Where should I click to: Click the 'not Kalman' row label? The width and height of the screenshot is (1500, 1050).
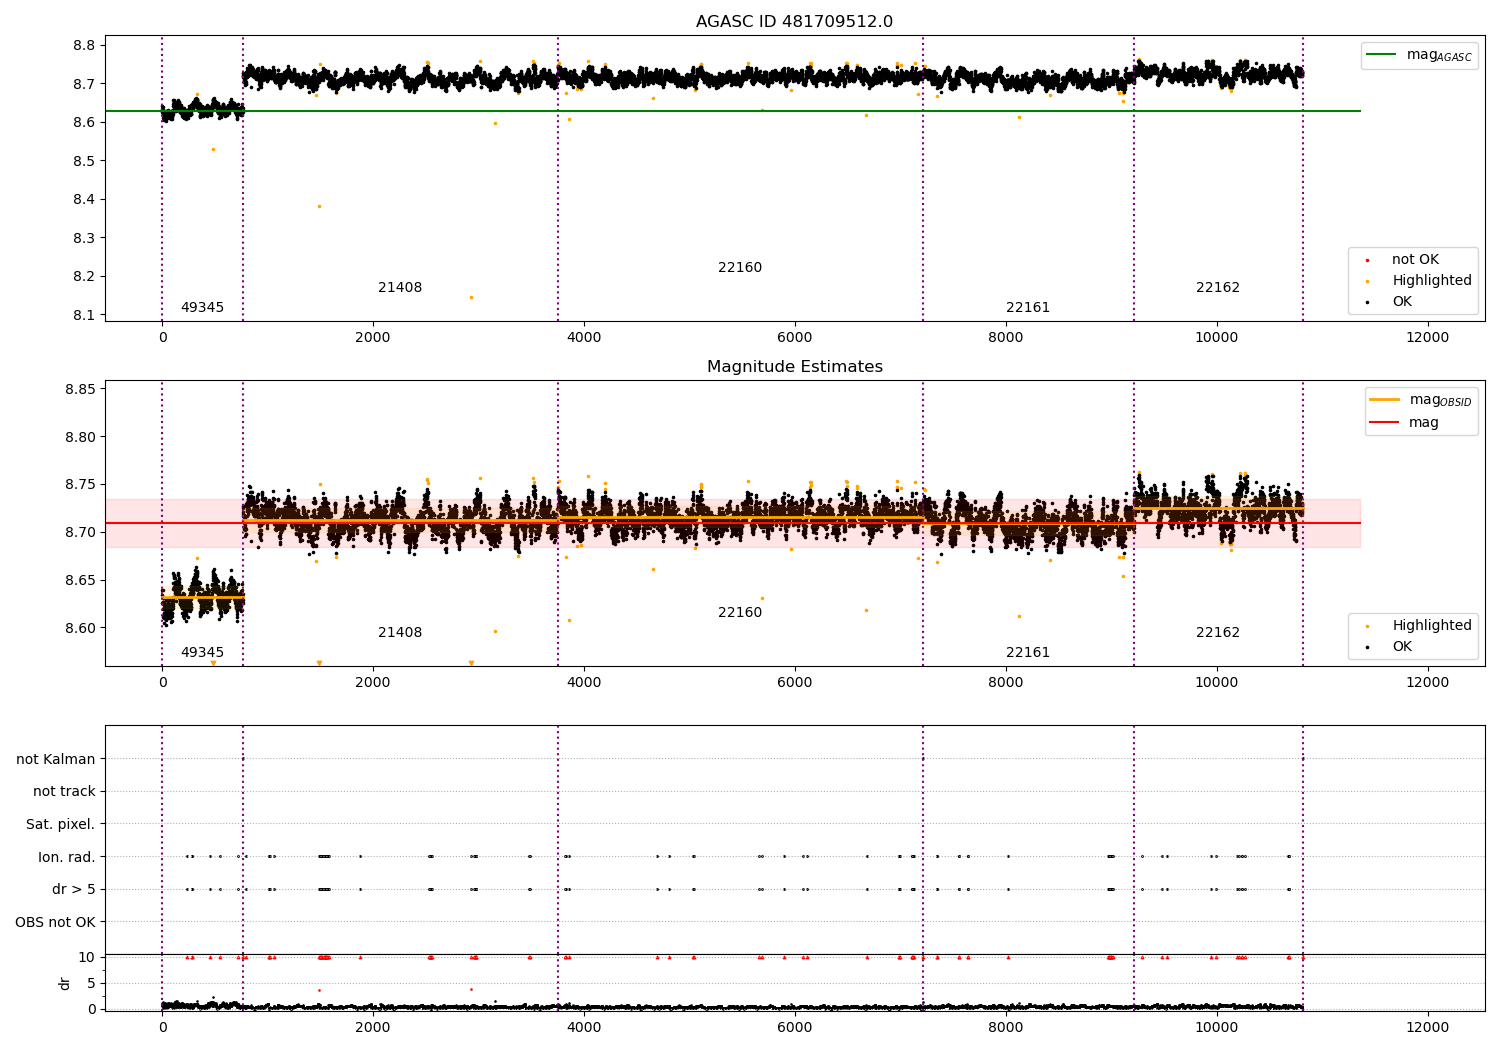point(56,759)
